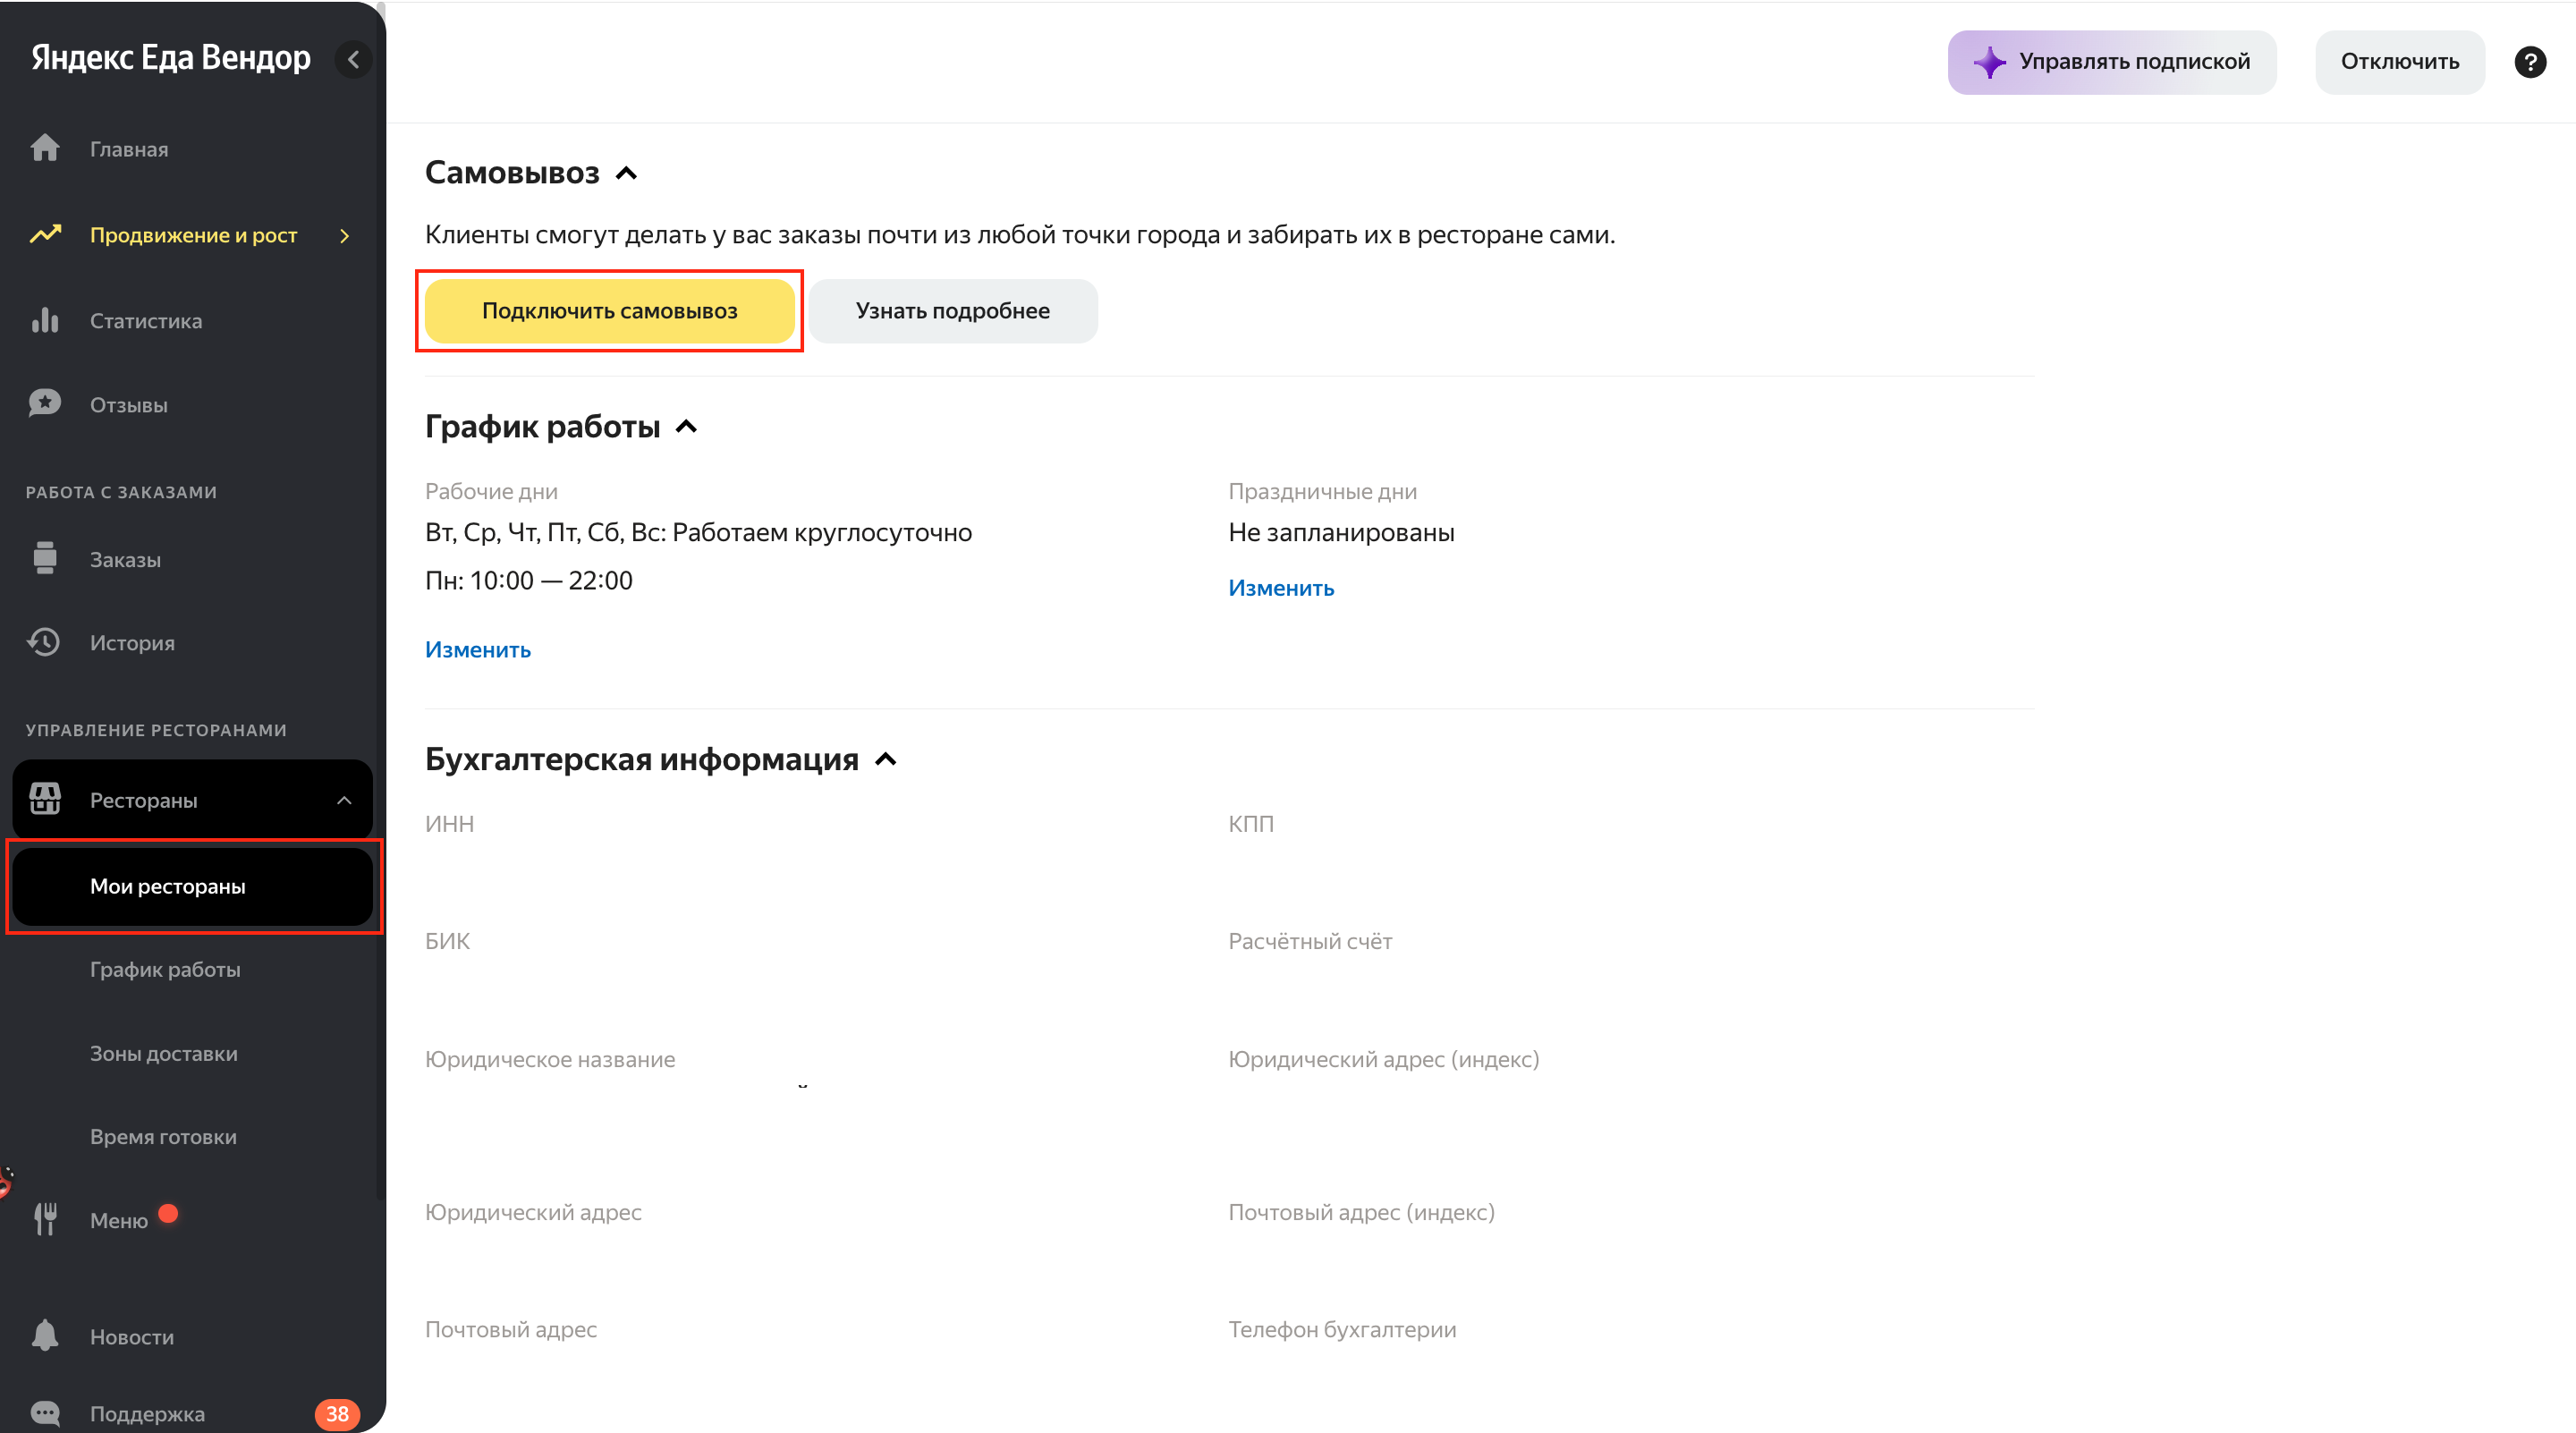Click the Меню fork and knife icon
Image resolution: width=2576 pixels, height=1433 pixels.
pos(45,1219)
